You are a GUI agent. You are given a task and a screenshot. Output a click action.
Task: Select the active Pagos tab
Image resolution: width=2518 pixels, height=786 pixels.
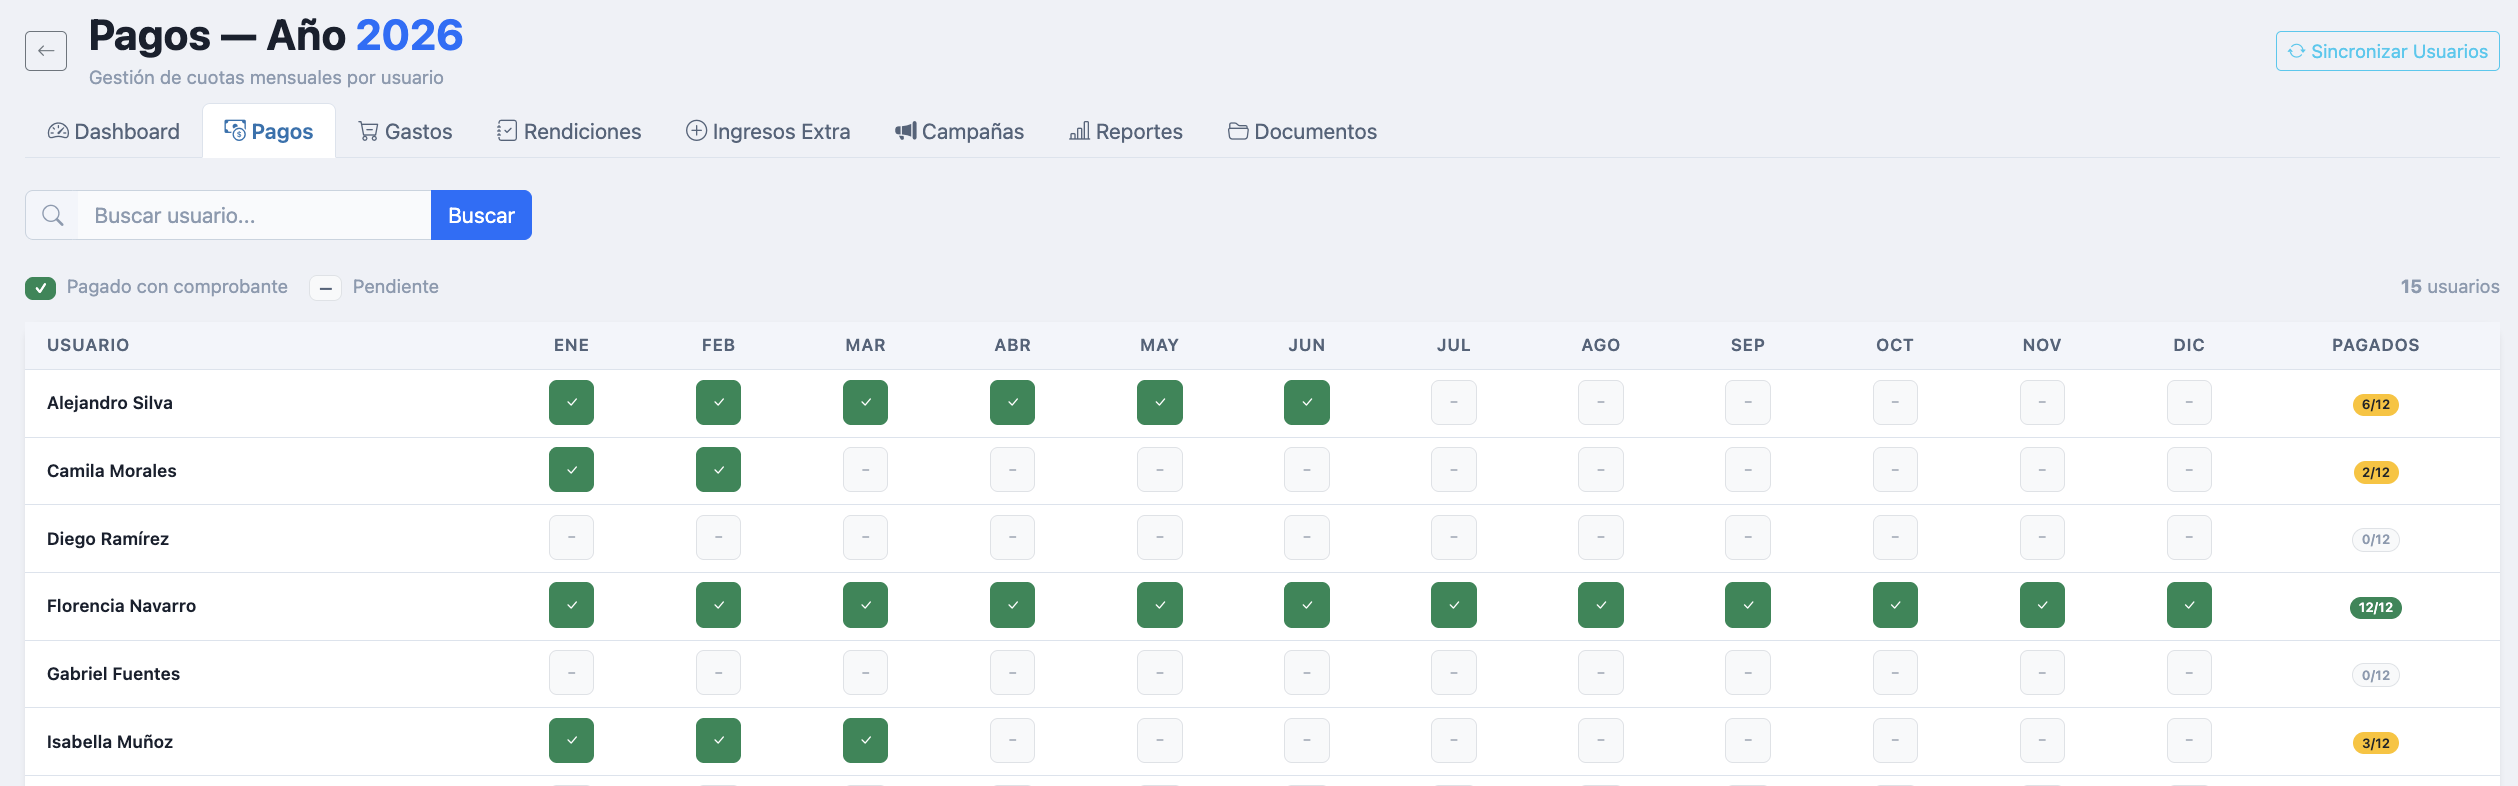(269, 131)
